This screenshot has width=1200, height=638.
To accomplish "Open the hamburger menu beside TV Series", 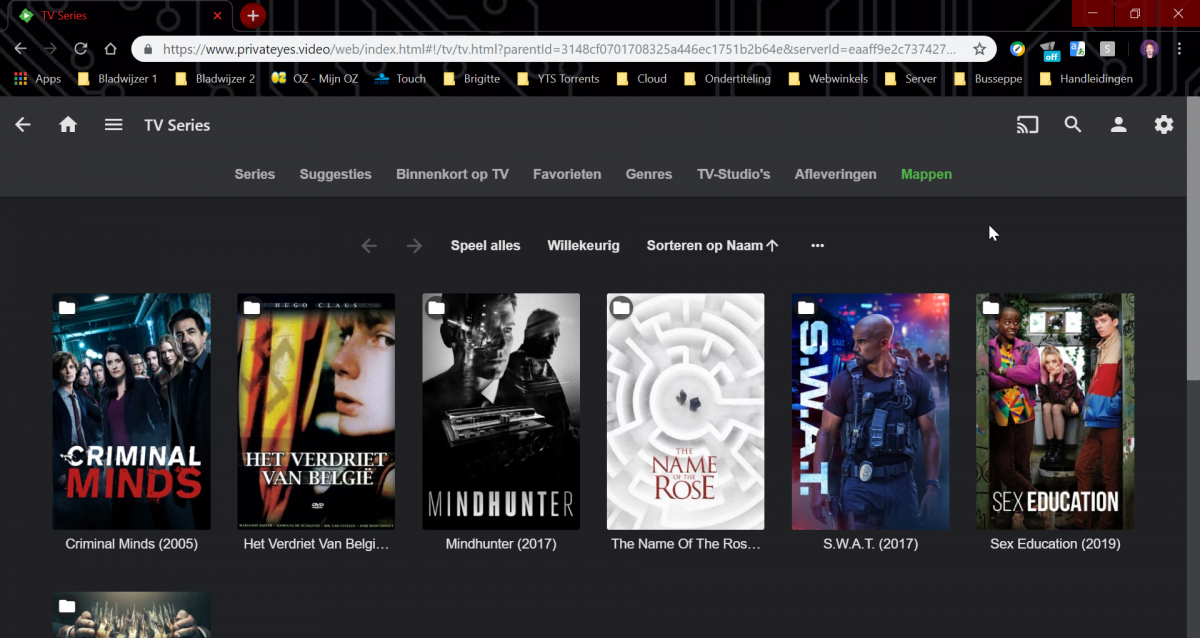I will 114,125.
